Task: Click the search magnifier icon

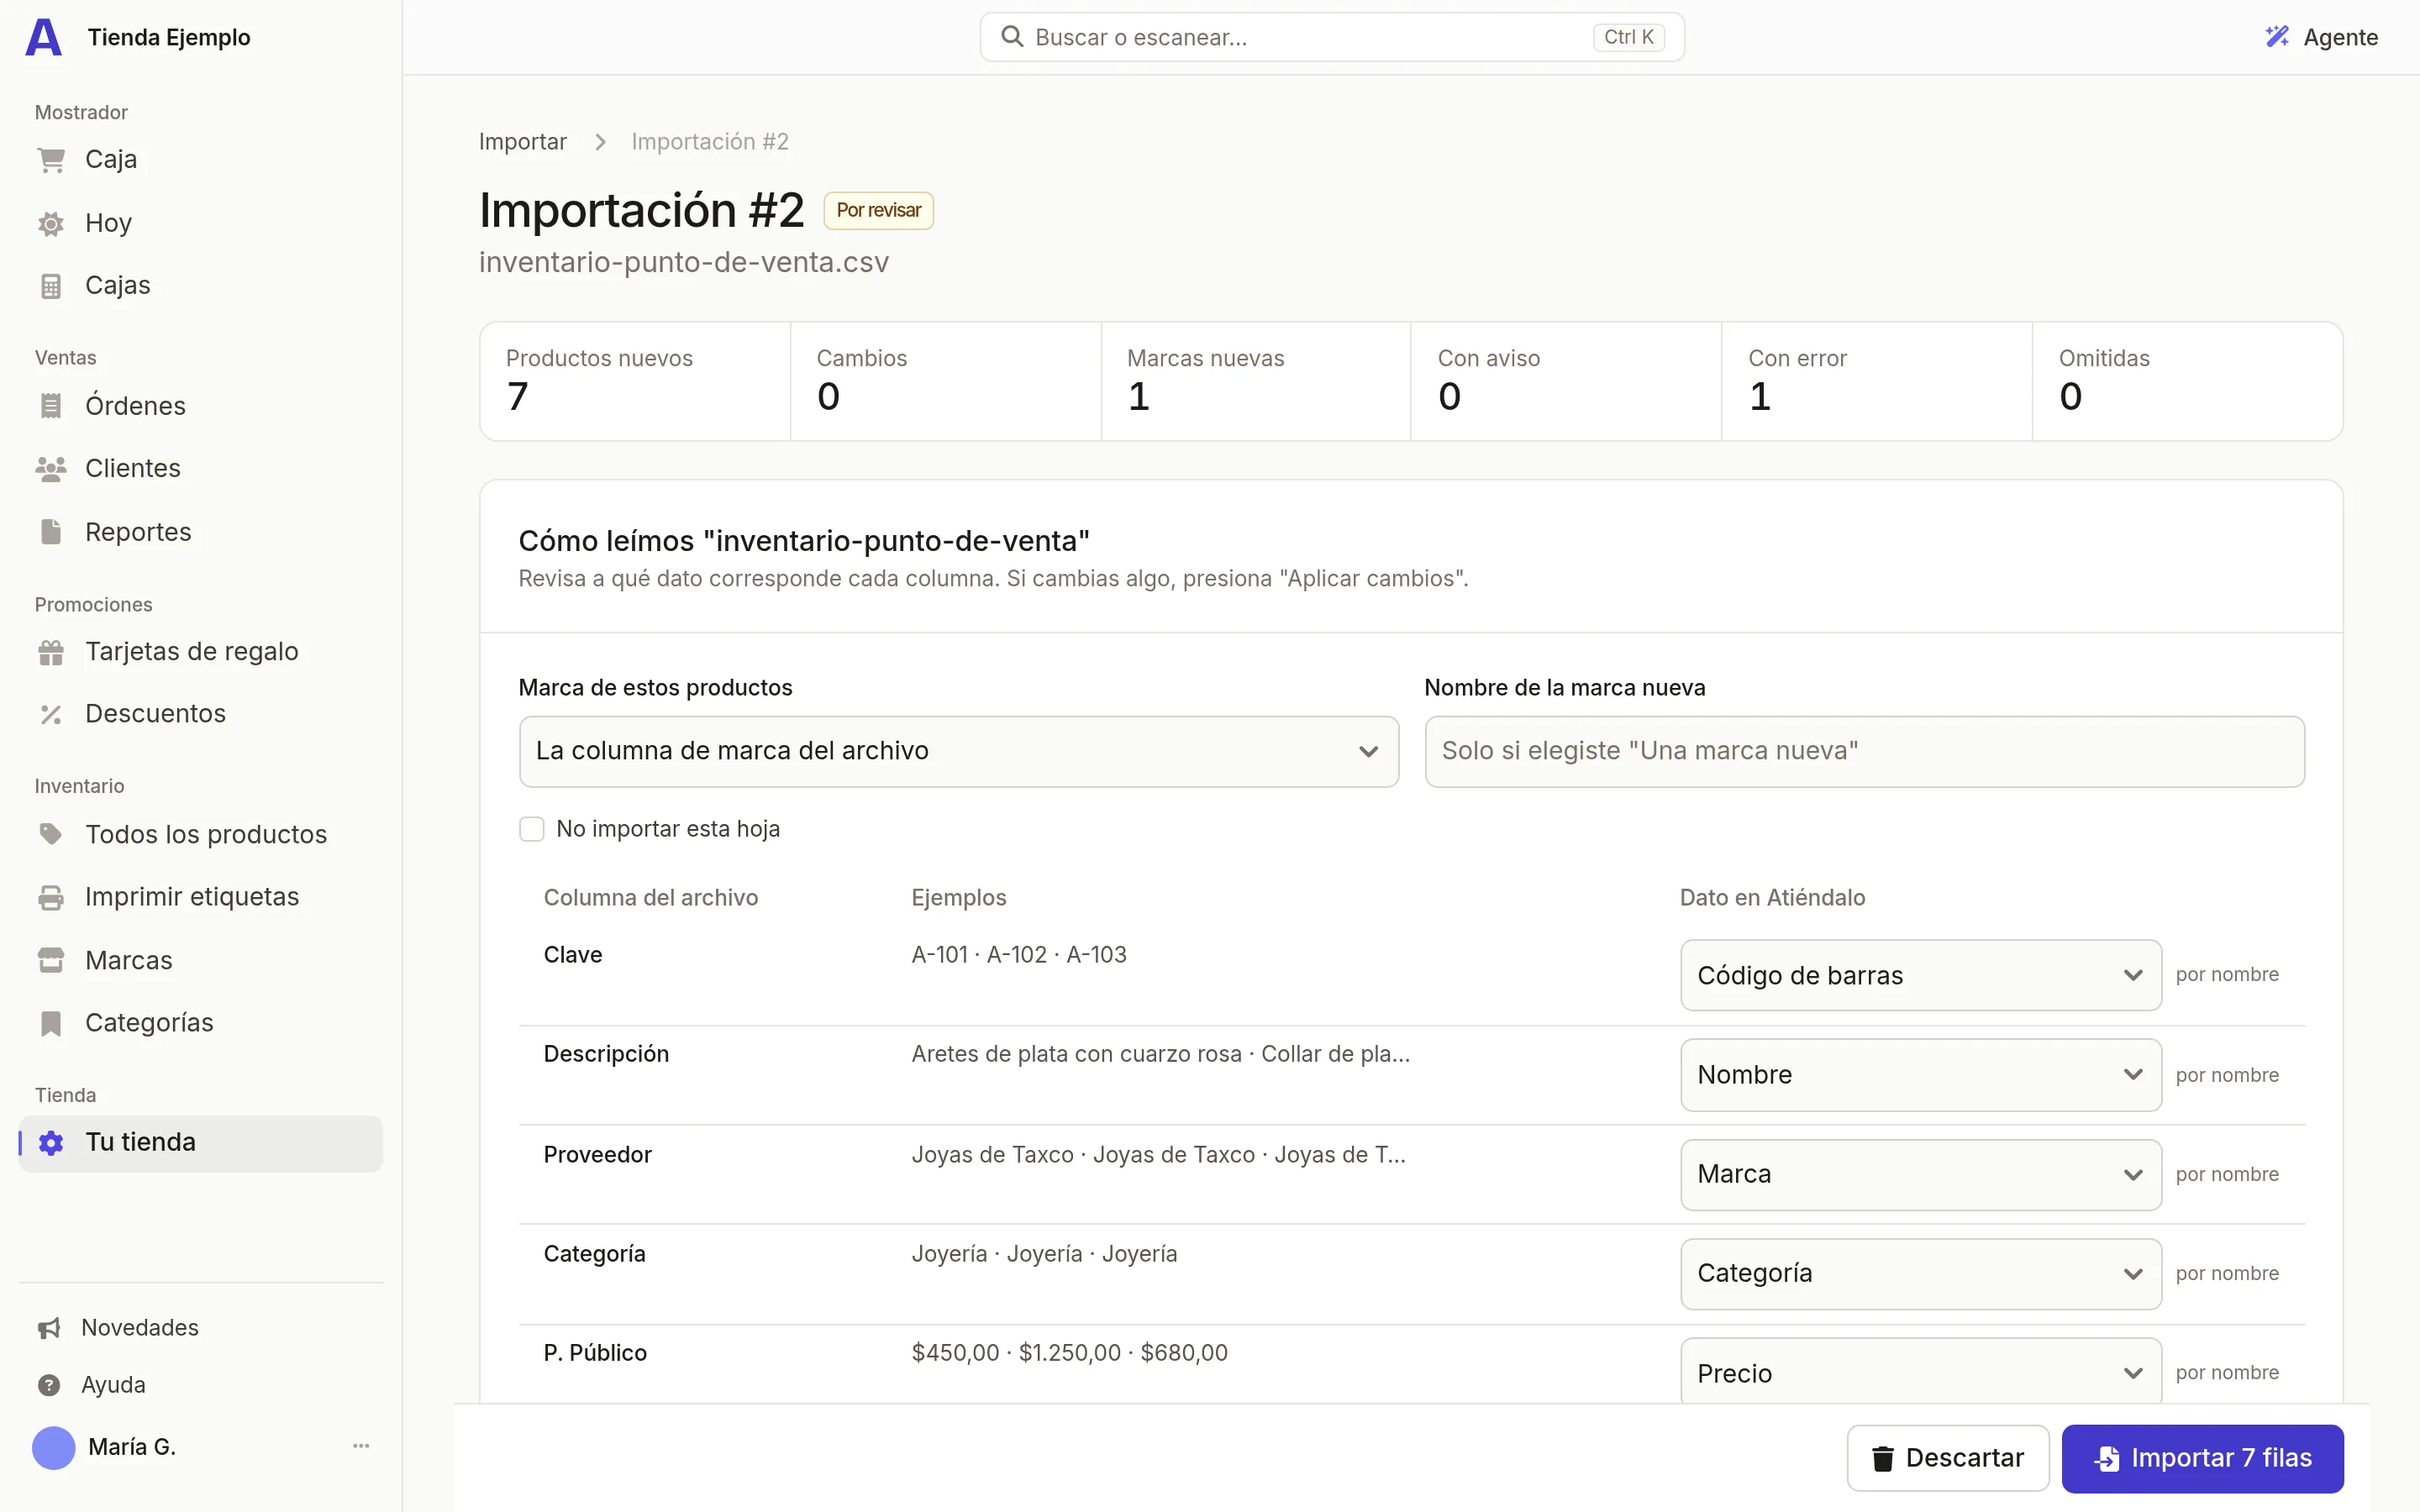Action: click(1012, 37)
